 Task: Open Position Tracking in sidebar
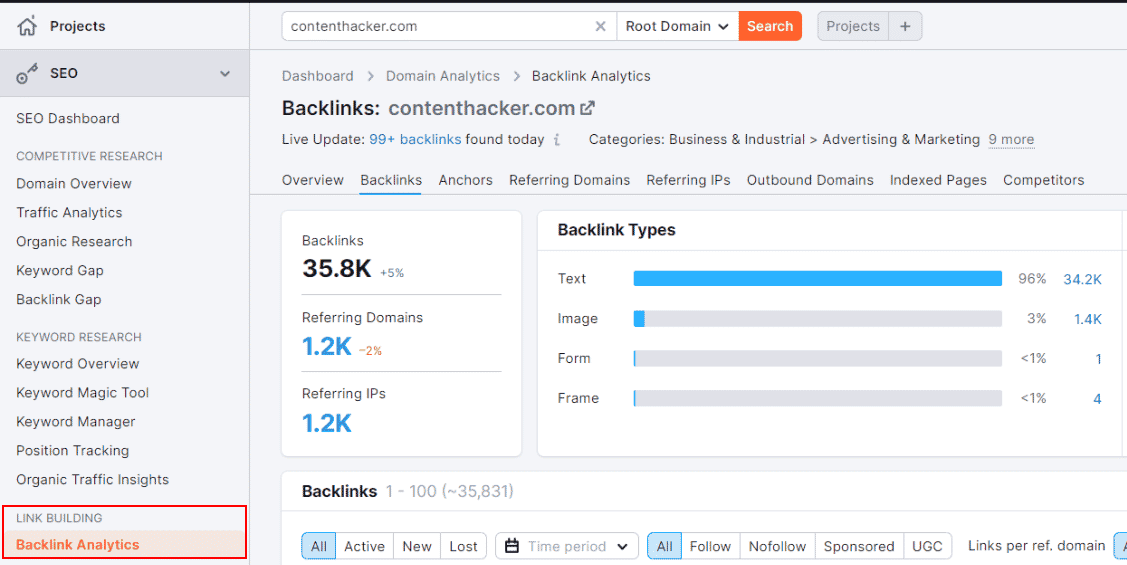(73, 451)
